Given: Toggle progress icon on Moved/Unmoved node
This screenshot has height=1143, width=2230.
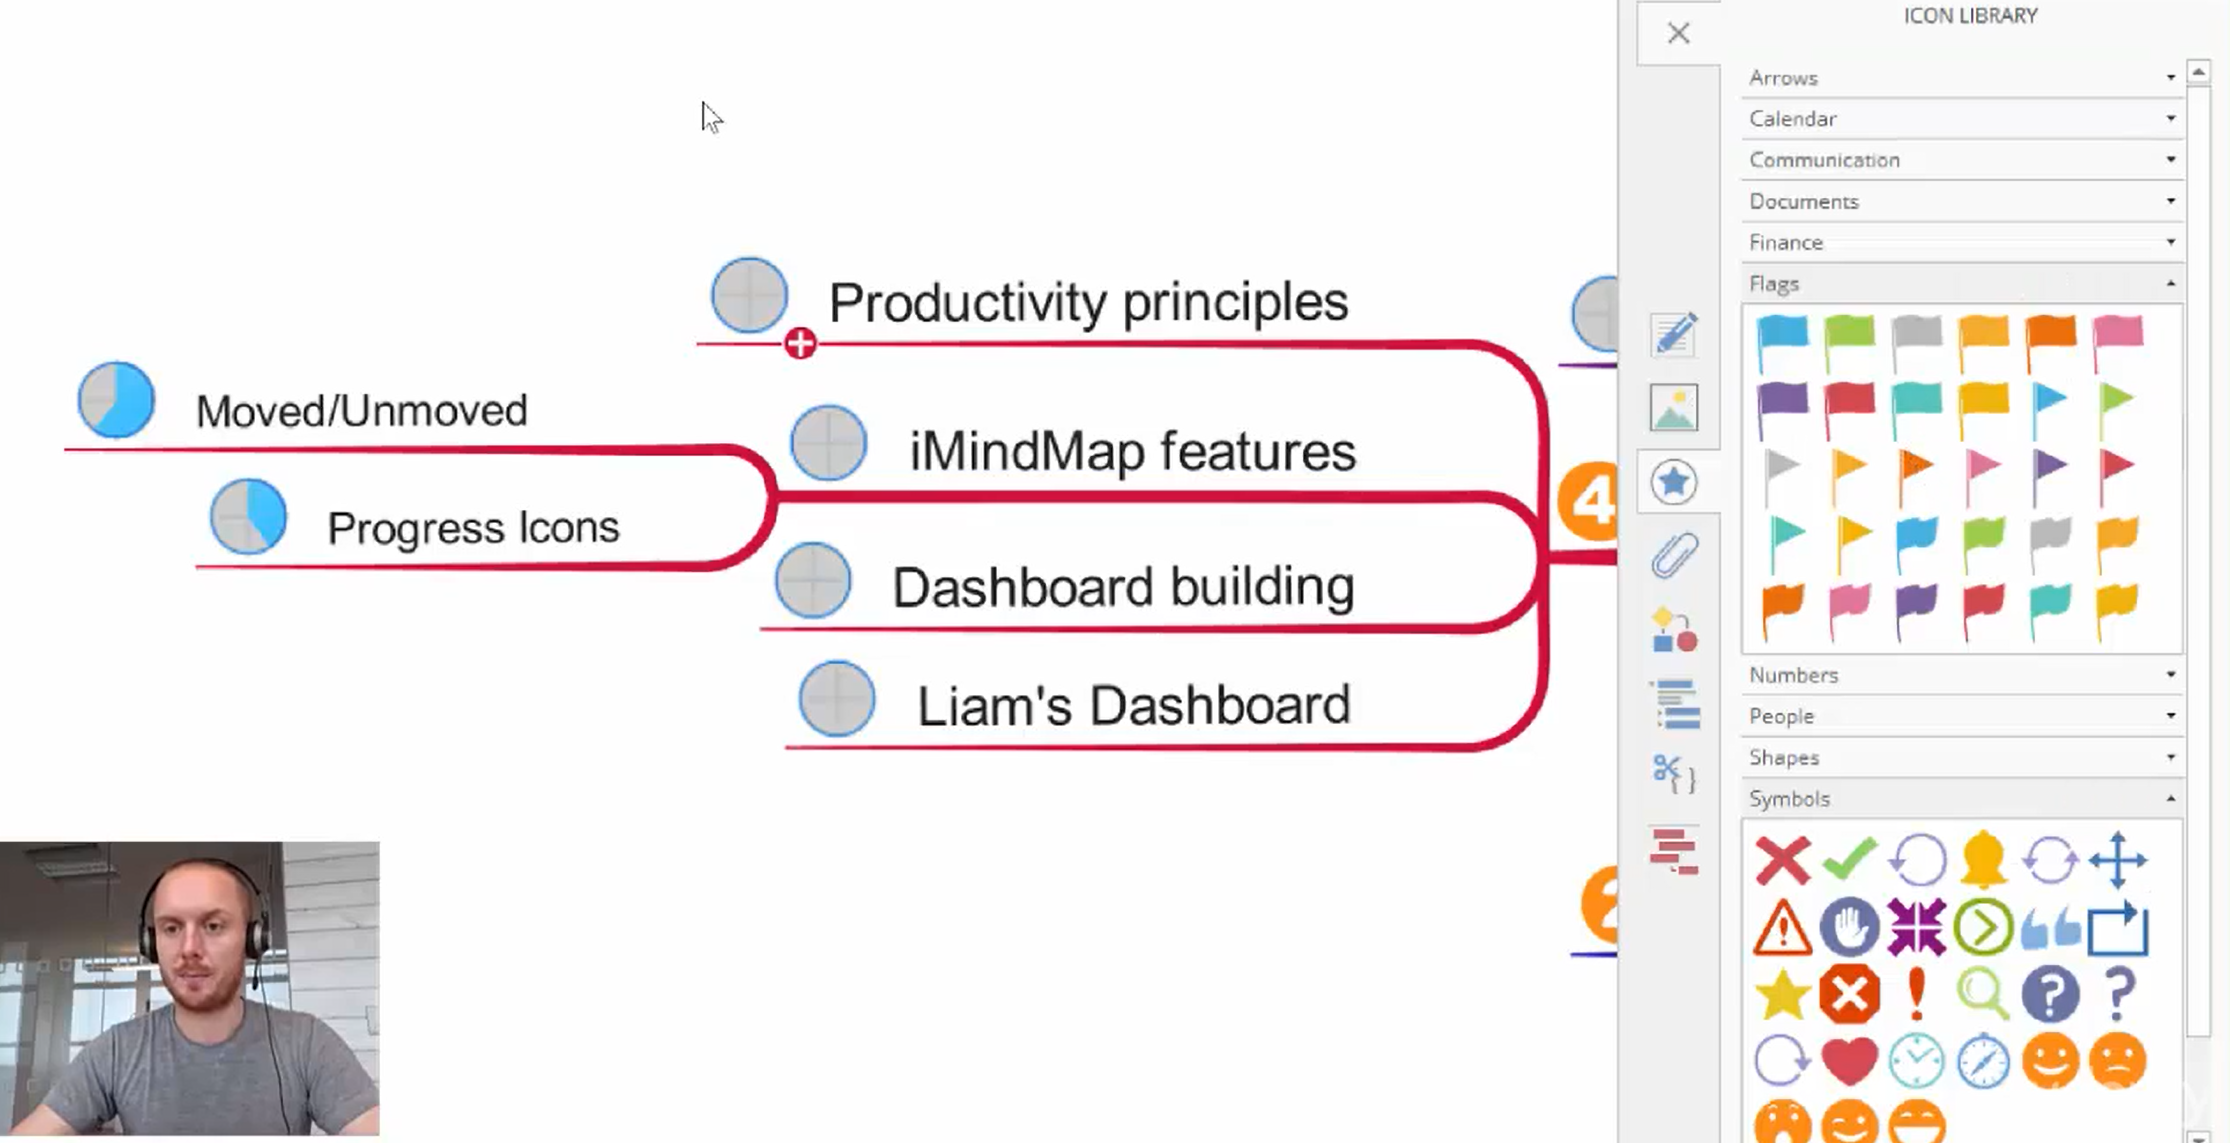Looking at the screenshot, I should 117,402.
